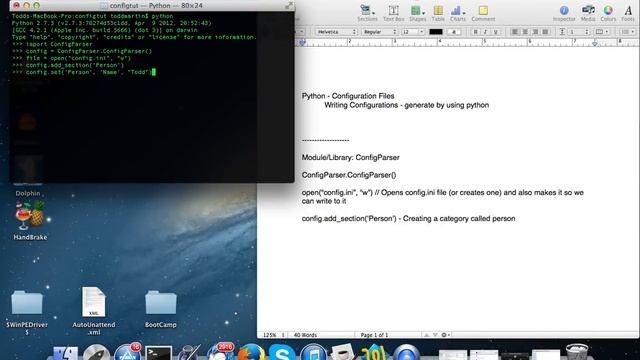Open the list style dropdown in Pages
Image resolution: width=640 pixels, height=360 pixels.
coord(627,32)
